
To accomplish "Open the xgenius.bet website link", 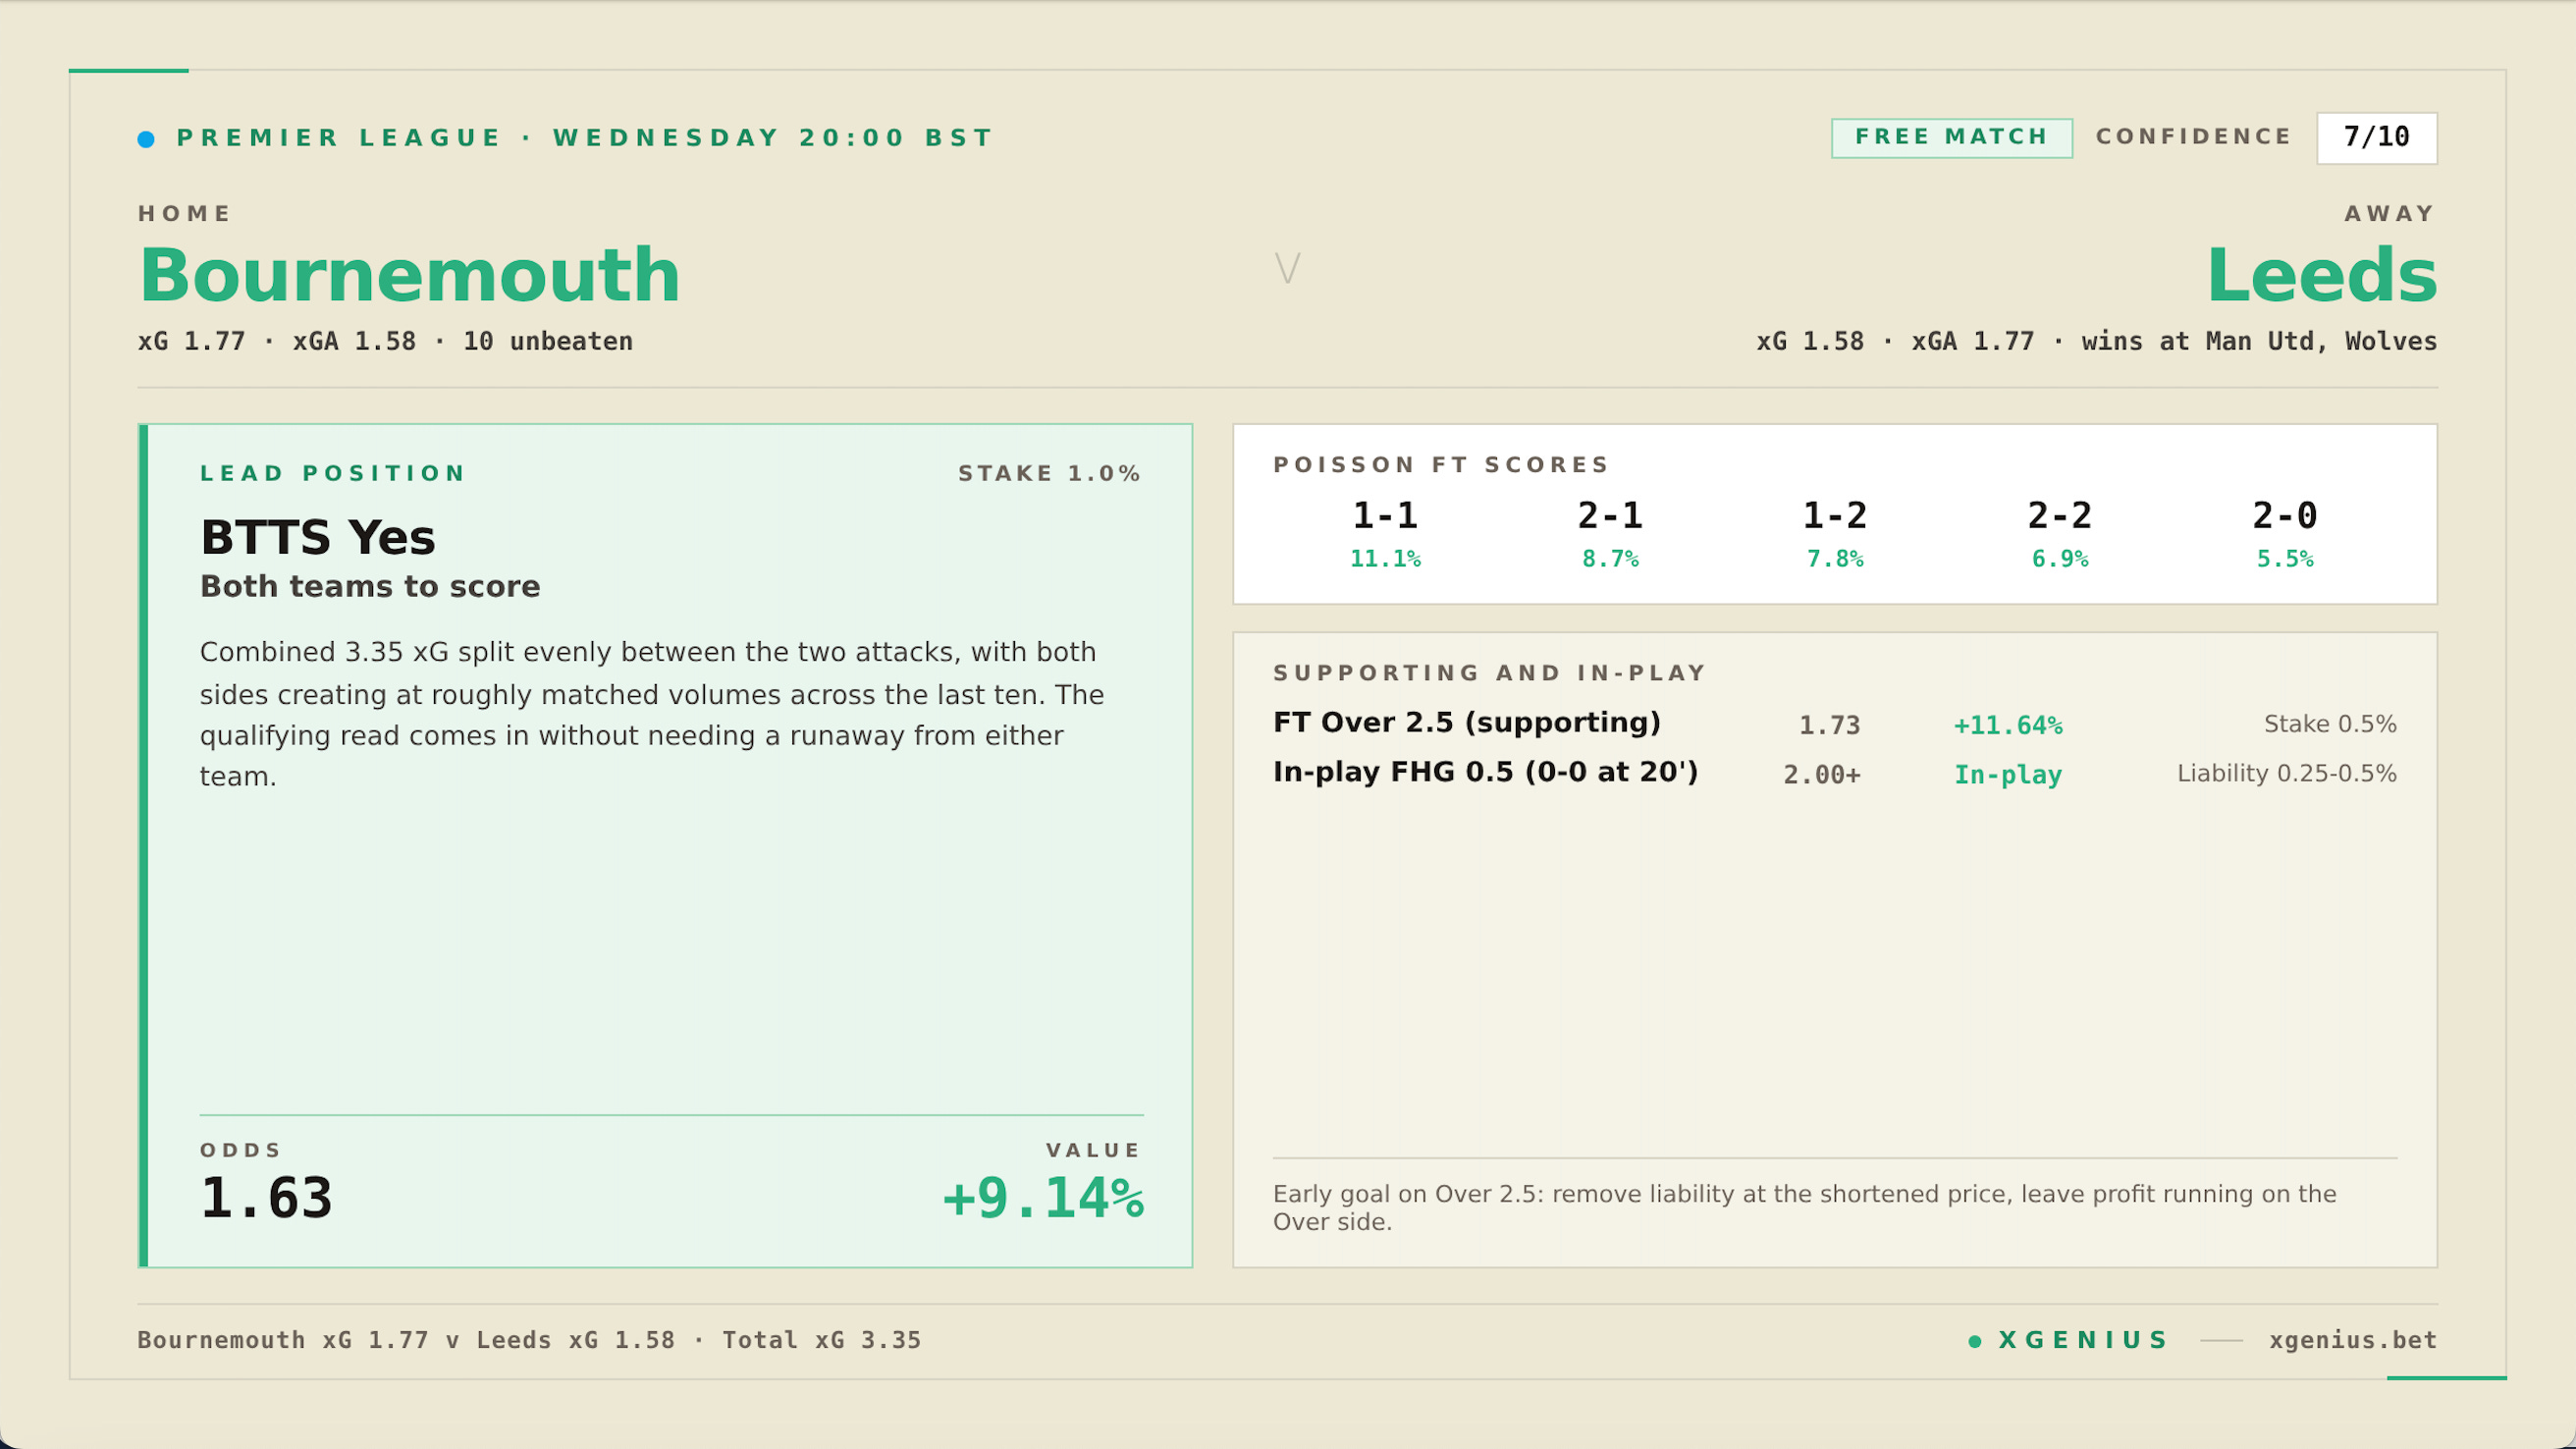I will [2352, 1340].
